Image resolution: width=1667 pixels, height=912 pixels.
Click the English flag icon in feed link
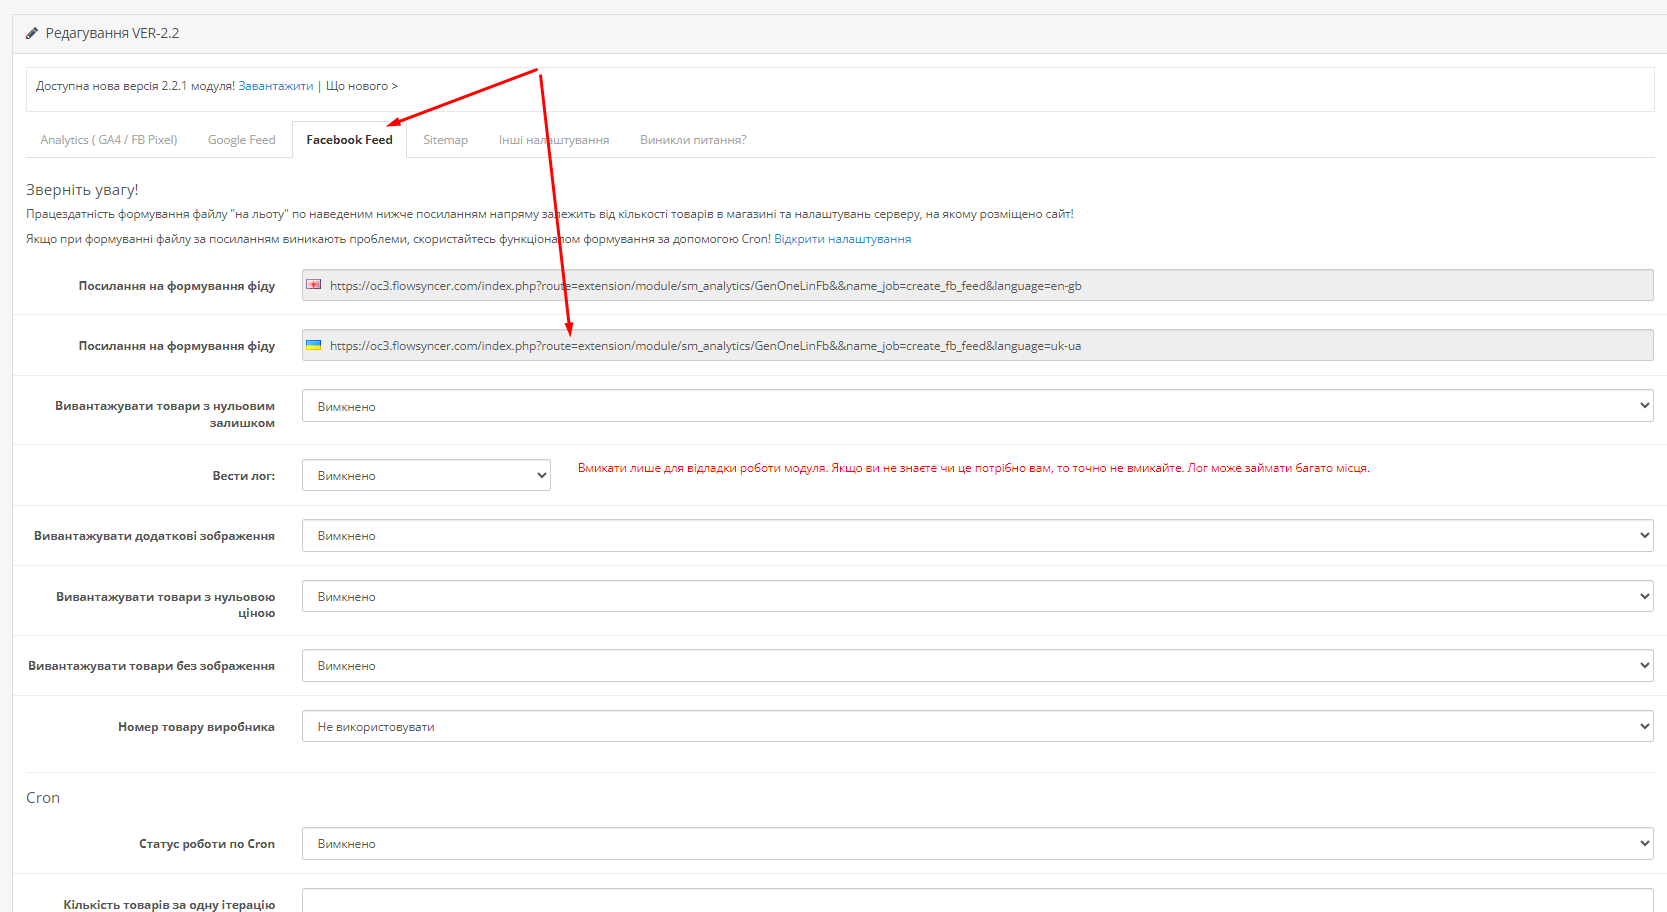tap(314, 285)
